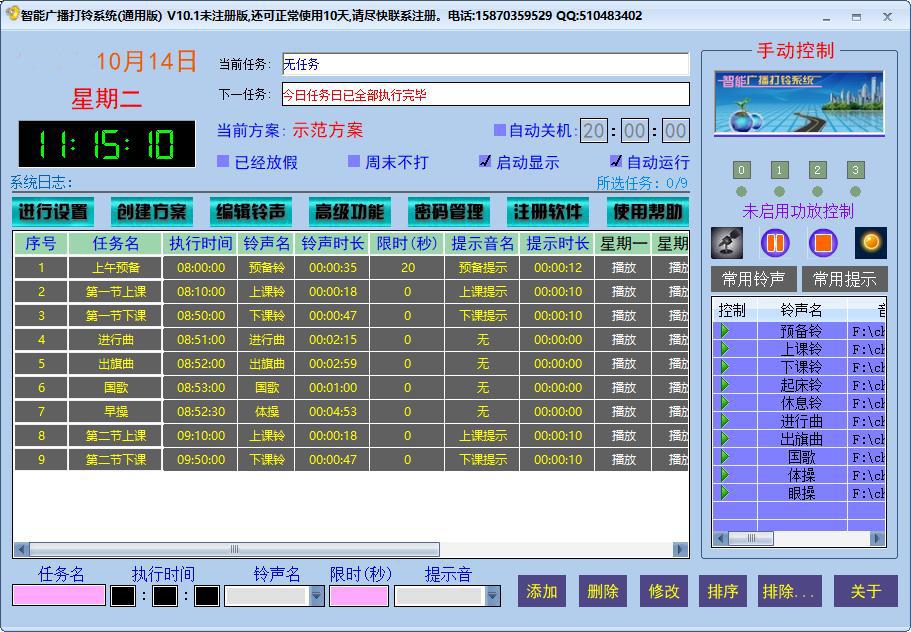Pause playback with the purple pause button
This screenshot has height=632, width=911.
[x=775, y=243]
